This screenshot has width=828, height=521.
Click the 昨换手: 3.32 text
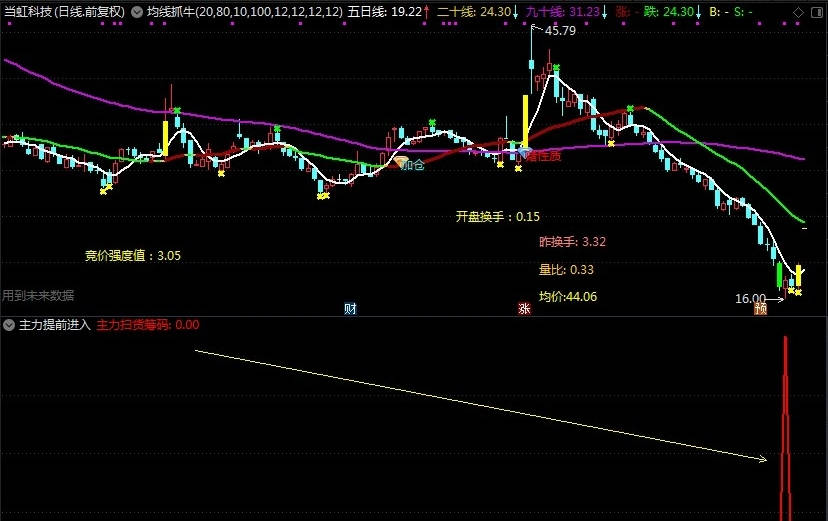click(572, 242)
